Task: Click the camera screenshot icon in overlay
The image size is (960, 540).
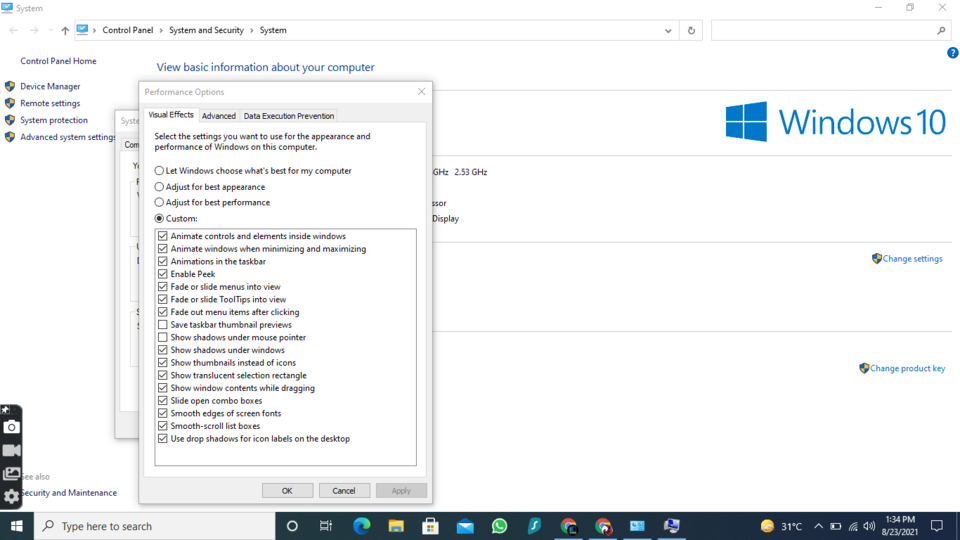Action: [11, 427]
